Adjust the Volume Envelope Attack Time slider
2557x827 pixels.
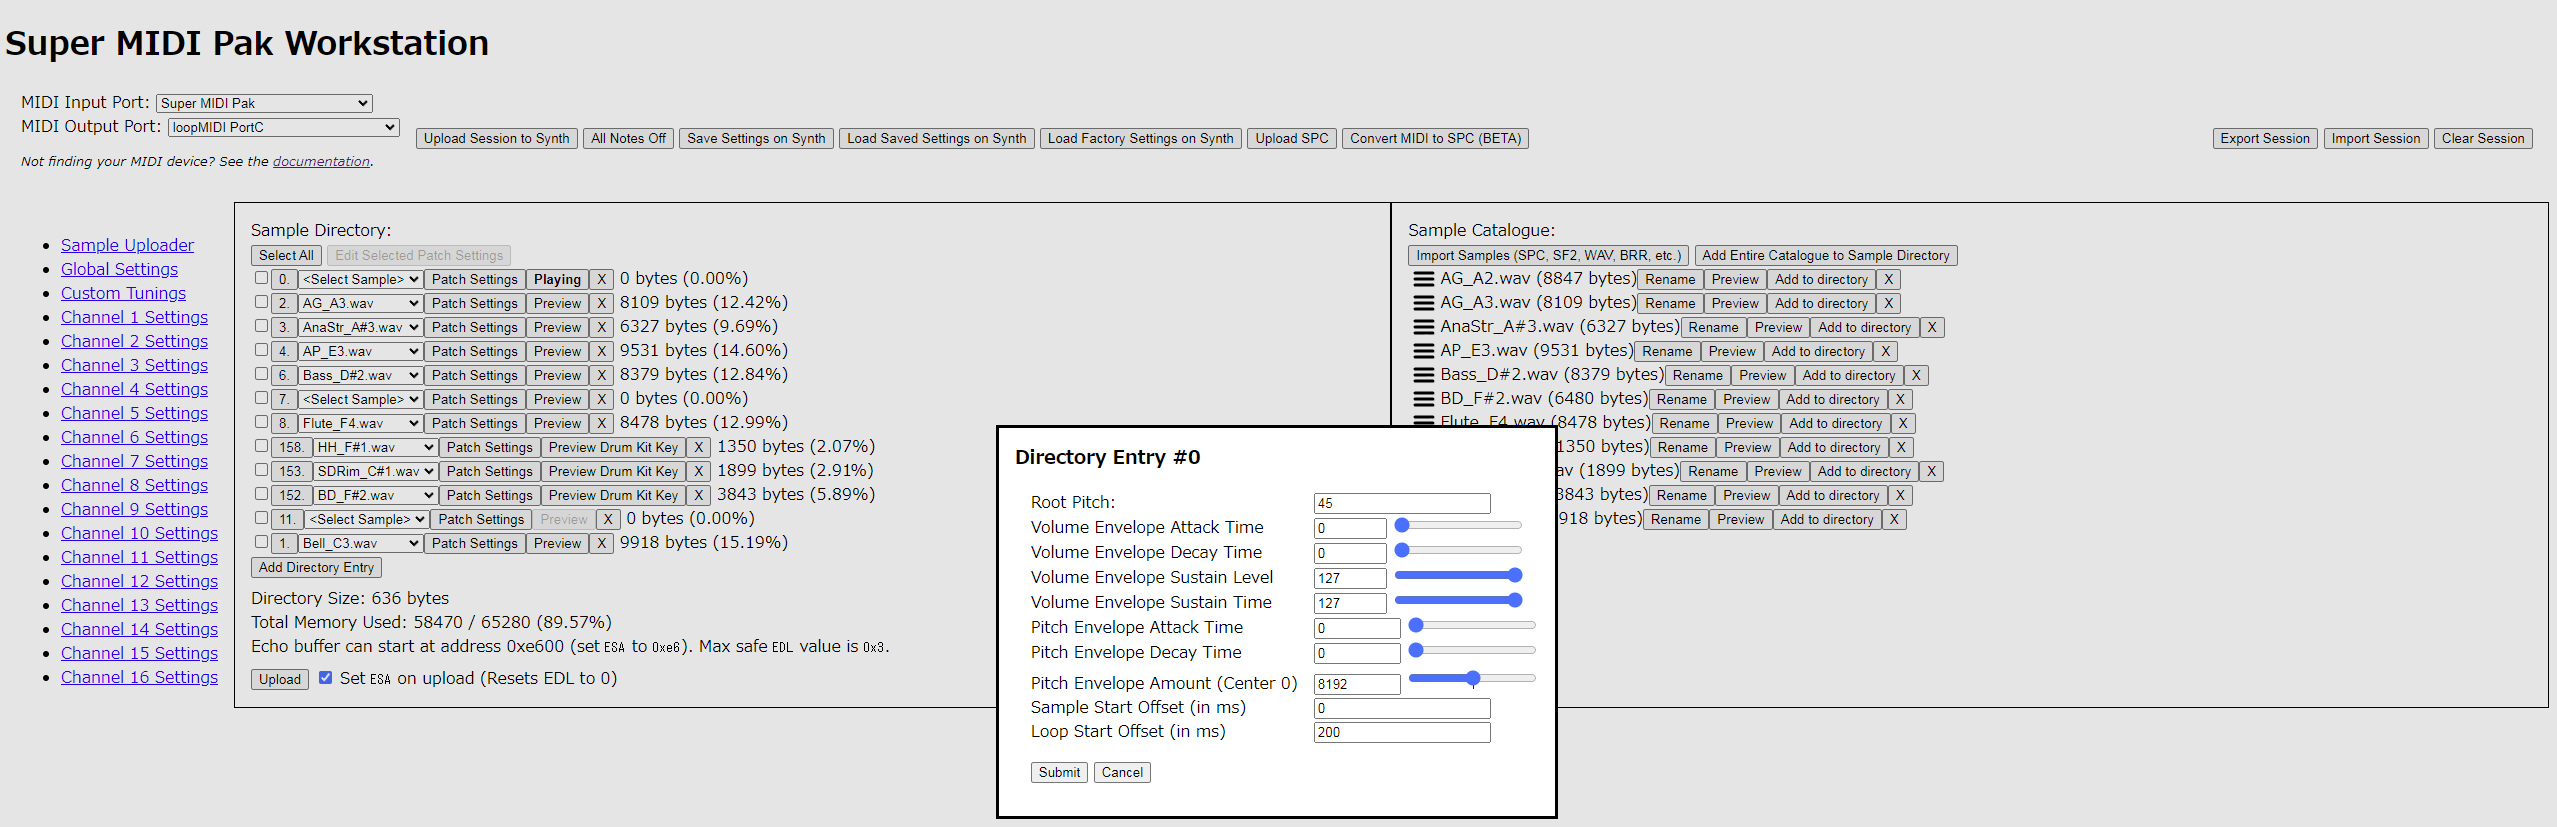[x=1458, y=525]
